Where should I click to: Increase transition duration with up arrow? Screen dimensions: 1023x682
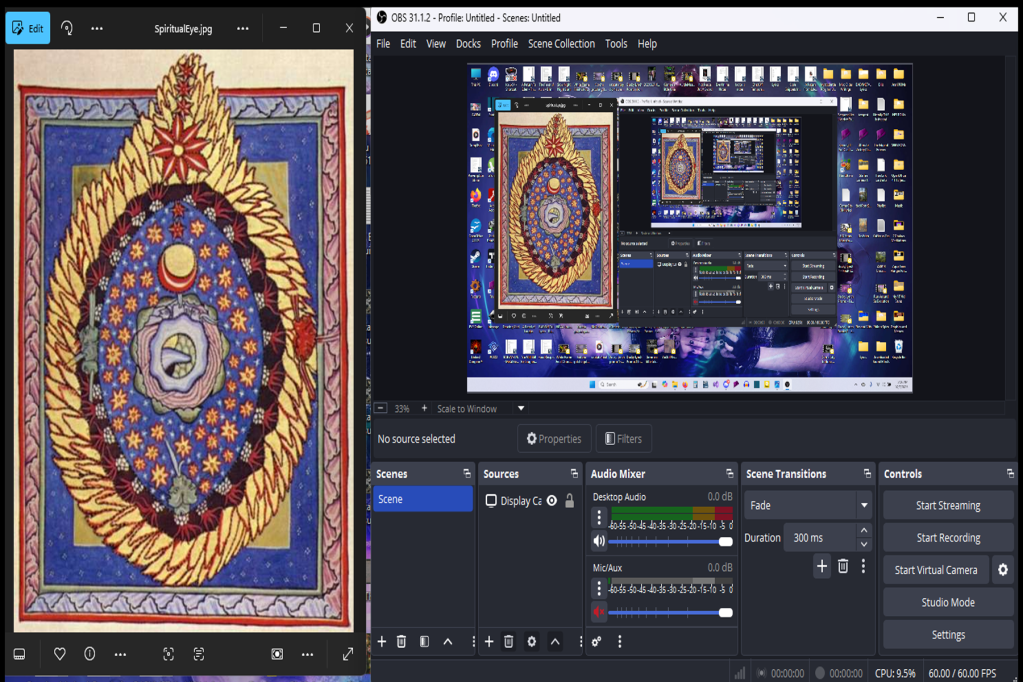click(x=864, y=531)
